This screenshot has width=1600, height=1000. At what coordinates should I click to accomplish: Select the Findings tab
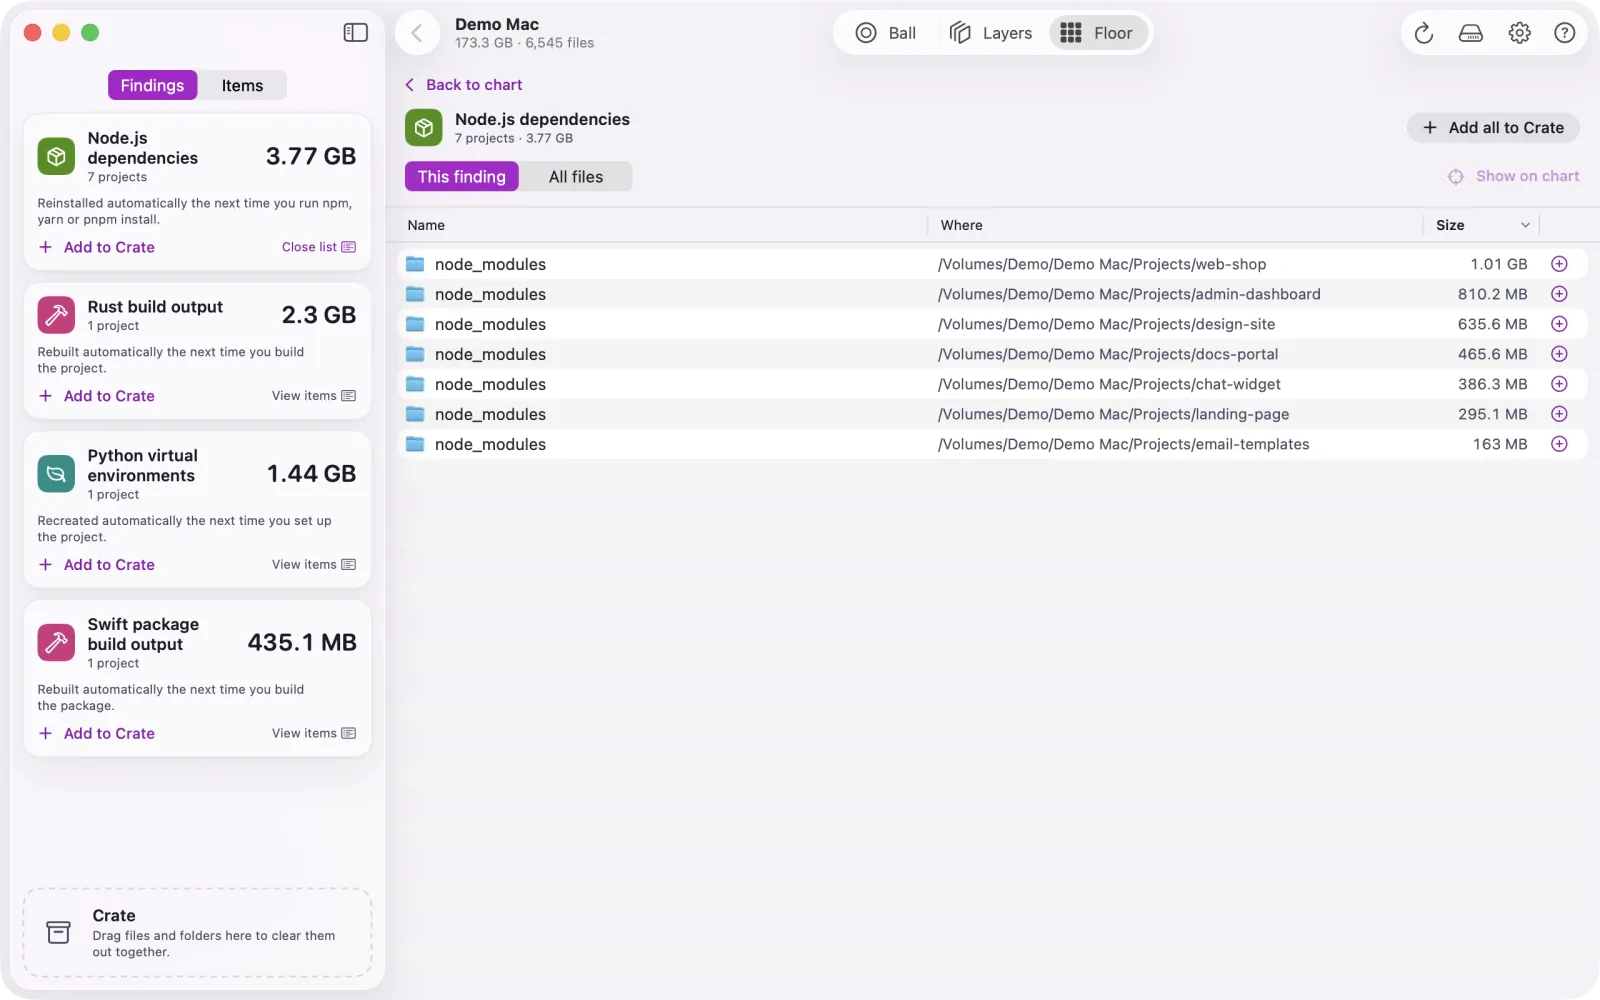click(152, 85)
